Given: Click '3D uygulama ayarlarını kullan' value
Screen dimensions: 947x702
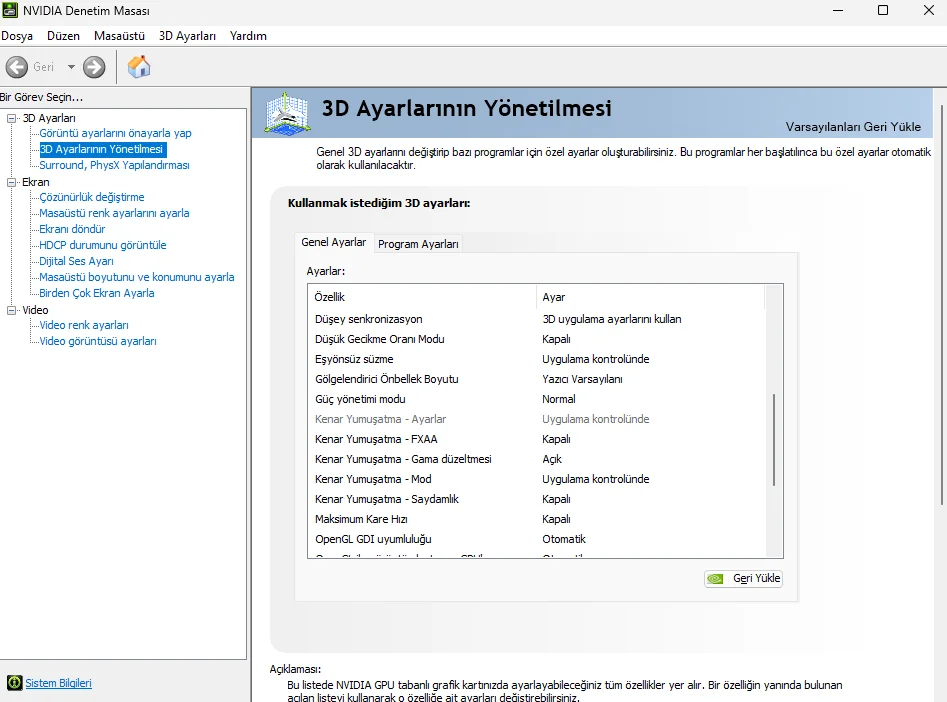Looking at the screenshot, I should 612,319.
